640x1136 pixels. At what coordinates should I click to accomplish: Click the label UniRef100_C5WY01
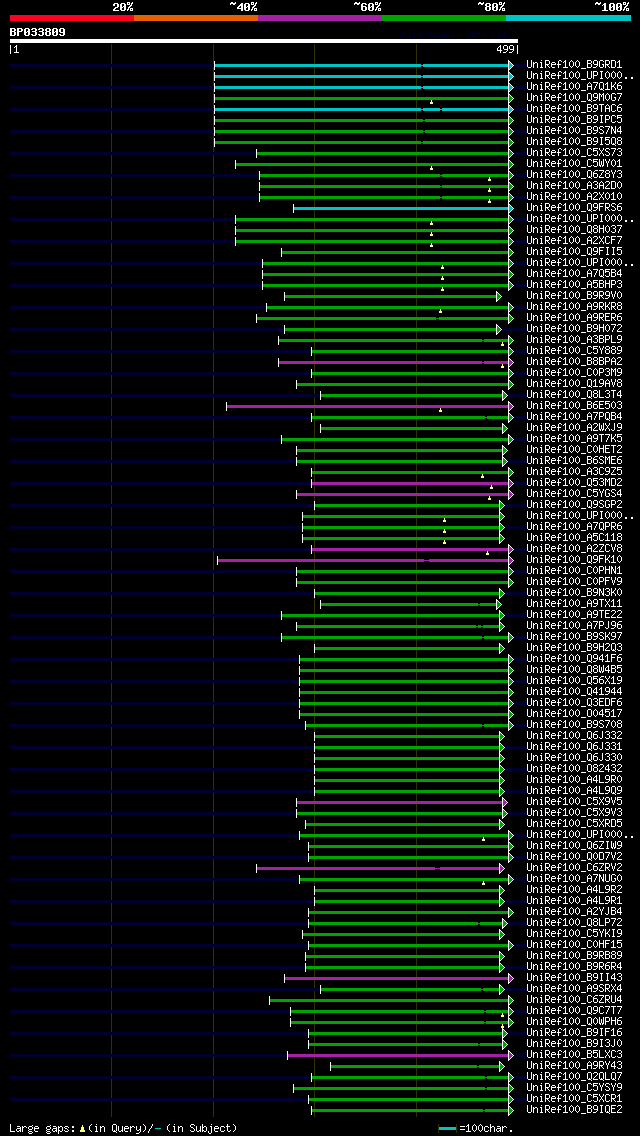click(x=574, y=164)
